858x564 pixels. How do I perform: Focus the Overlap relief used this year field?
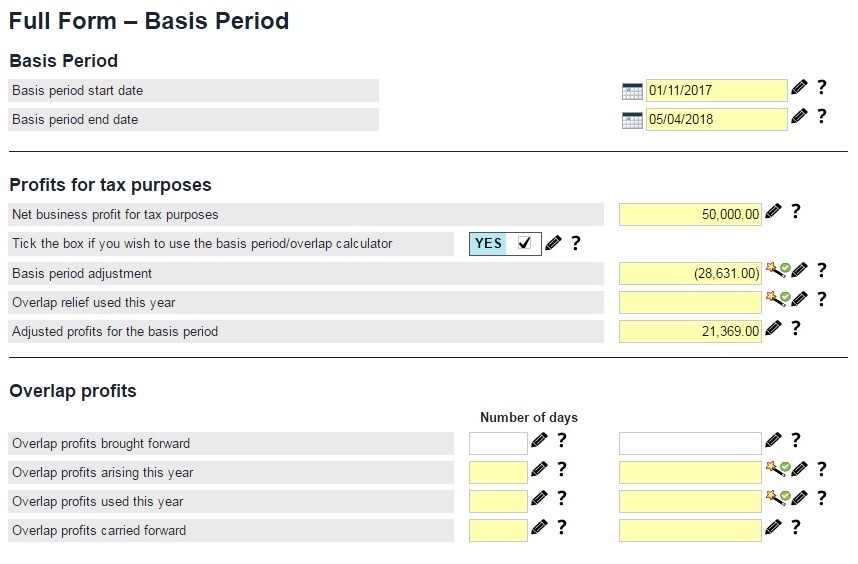pyautogui.click(x=690, y=302)
